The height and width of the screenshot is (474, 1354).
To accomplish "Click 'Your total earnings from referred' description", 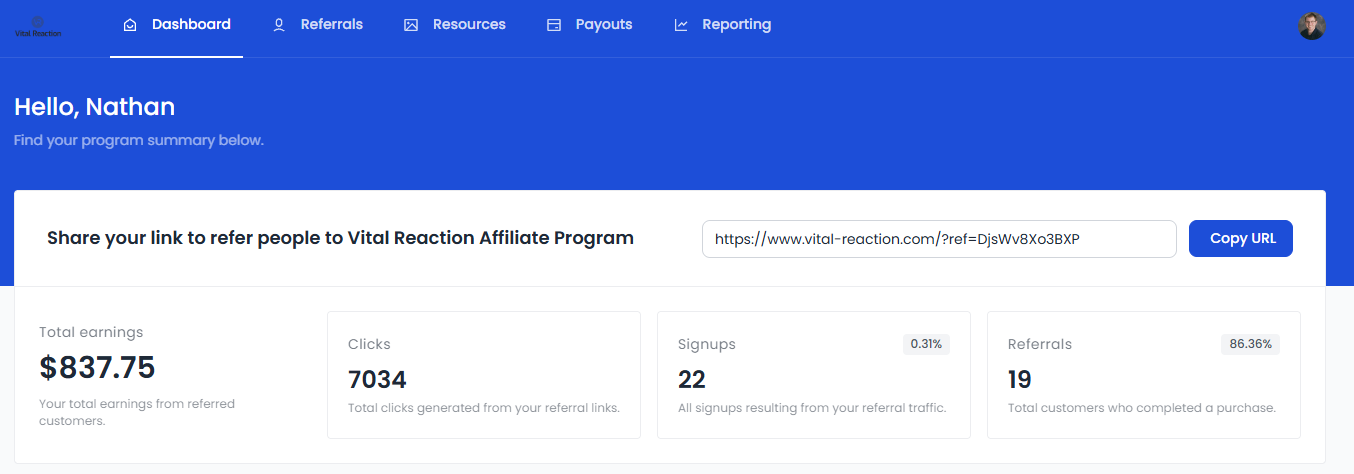I will pos(137,412).
